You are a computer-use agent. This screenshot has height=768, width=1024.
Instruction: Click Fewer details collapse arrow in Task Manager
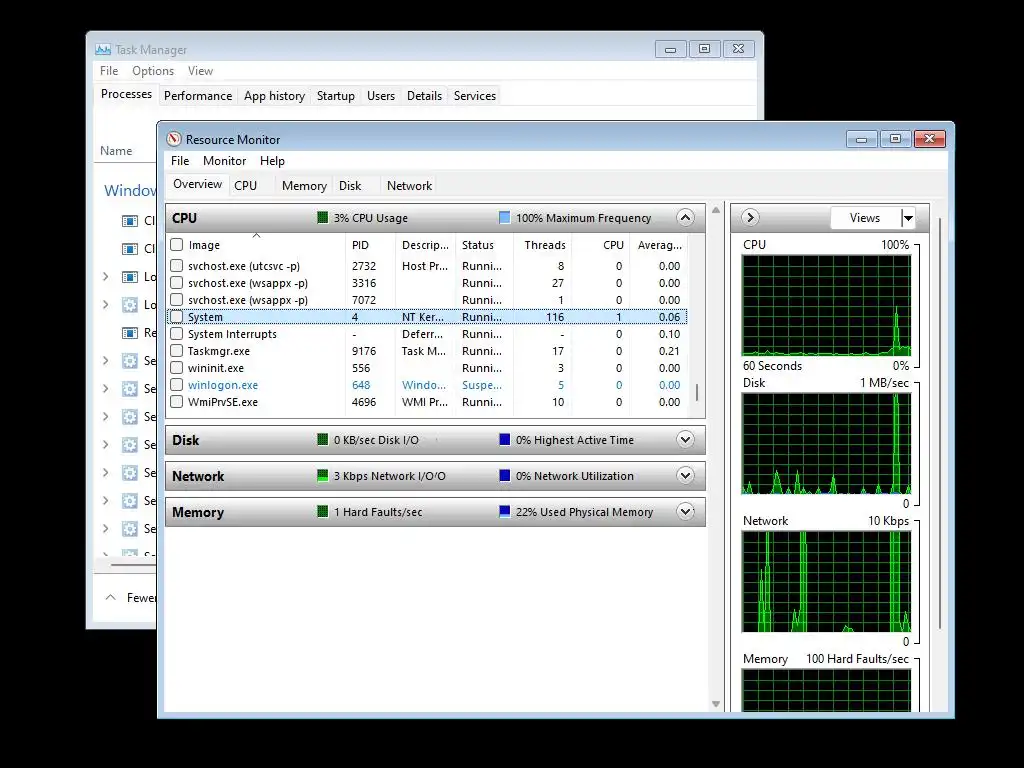pos(111,598)
